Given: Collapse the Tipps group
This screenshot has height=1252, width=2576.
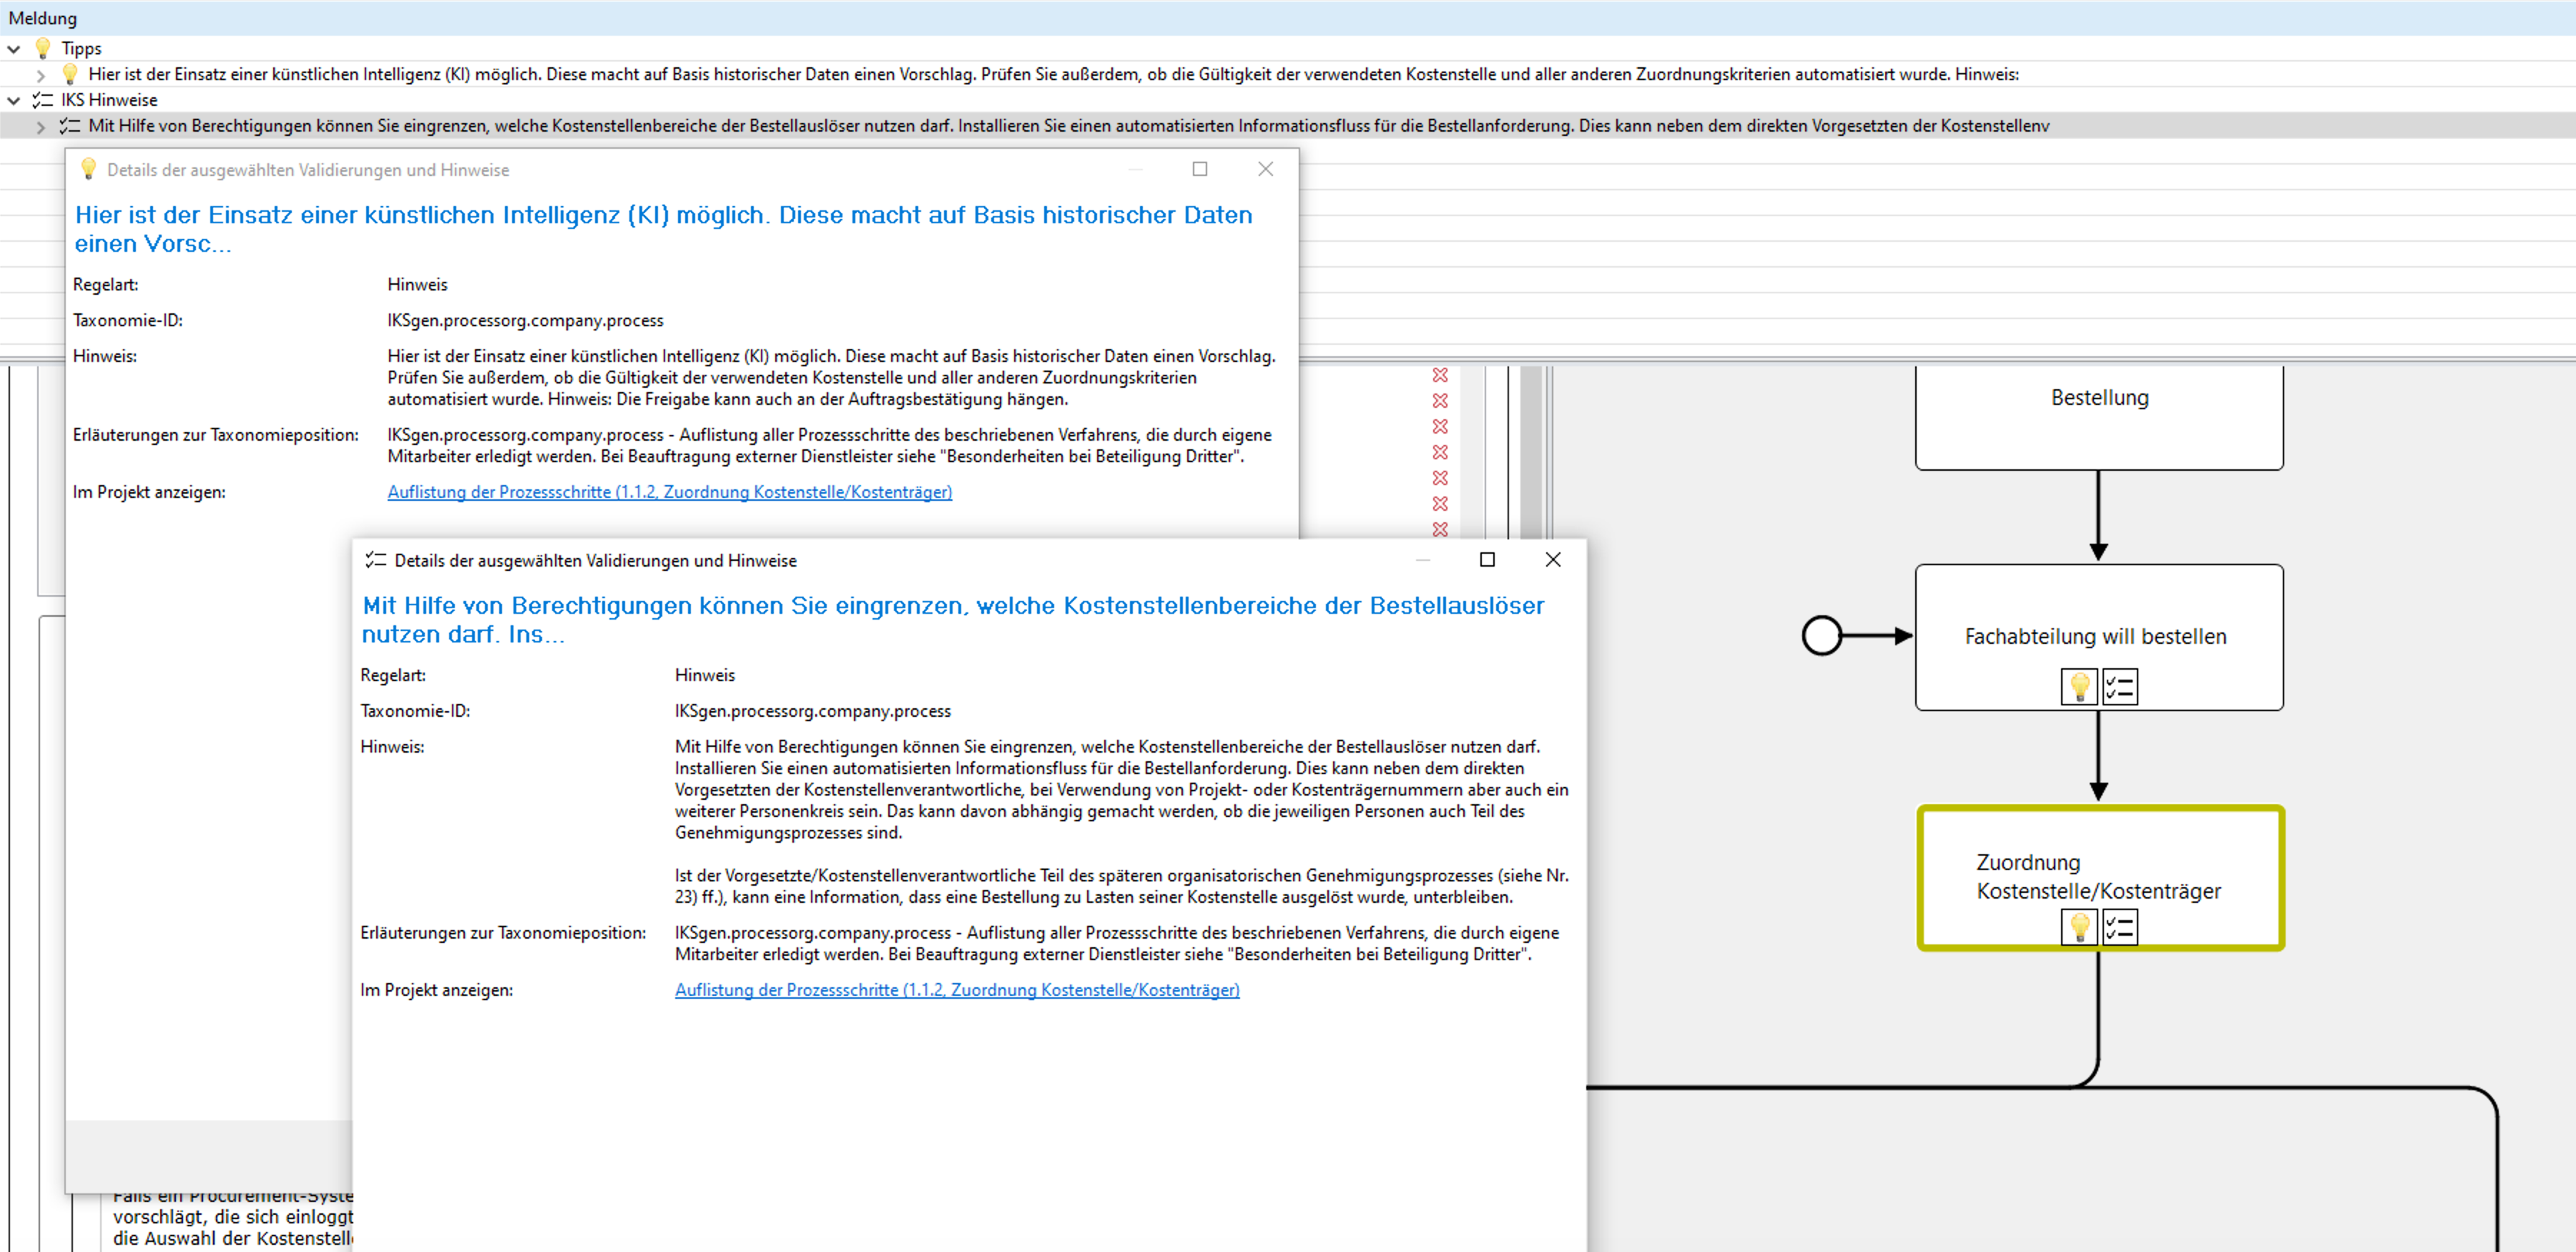Looking at the screenshot, I should pyautogui.click(x=14, y=48).
